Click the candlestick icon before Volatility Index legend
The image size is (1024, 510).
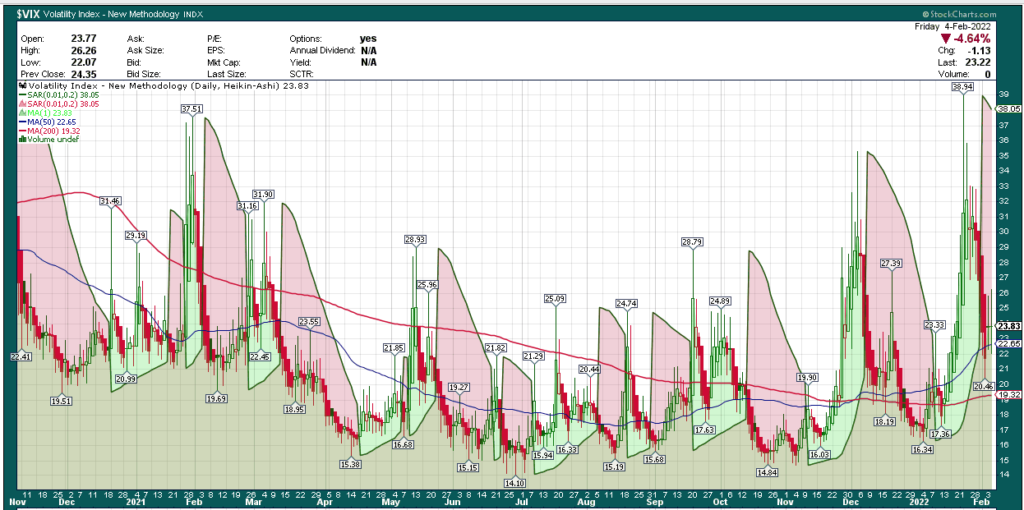click(x=21, y=85)
